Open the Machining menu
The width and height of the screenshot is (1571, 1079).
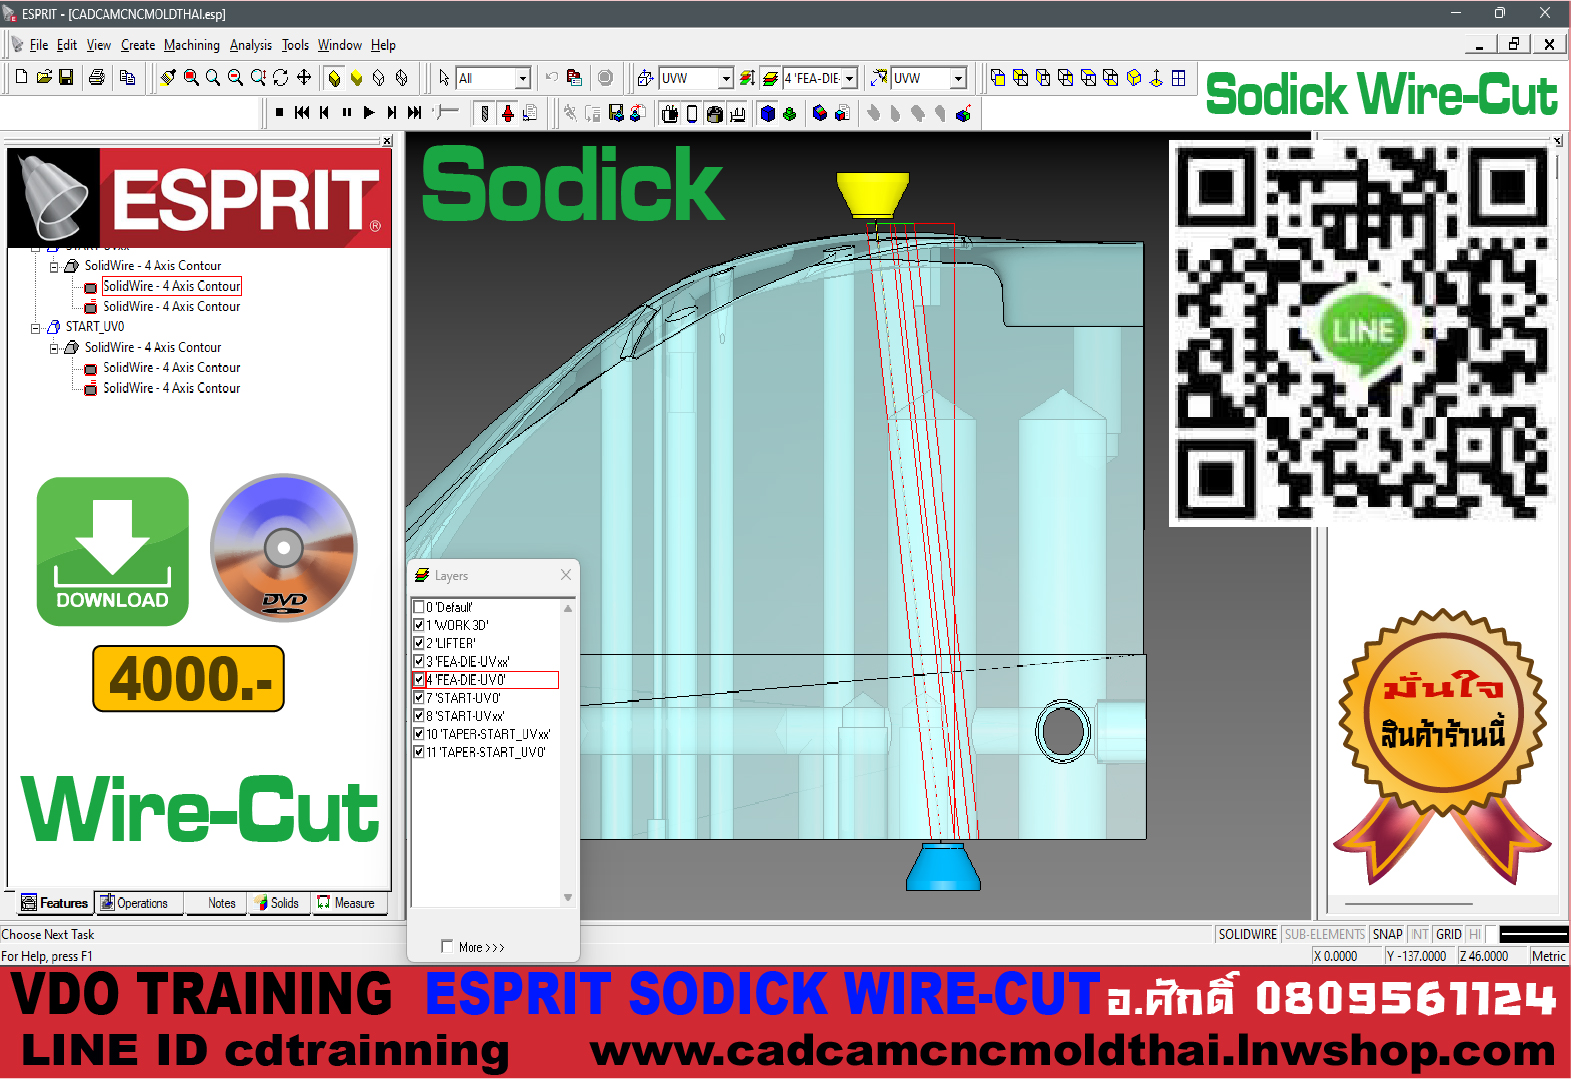[x=191, y=45]
